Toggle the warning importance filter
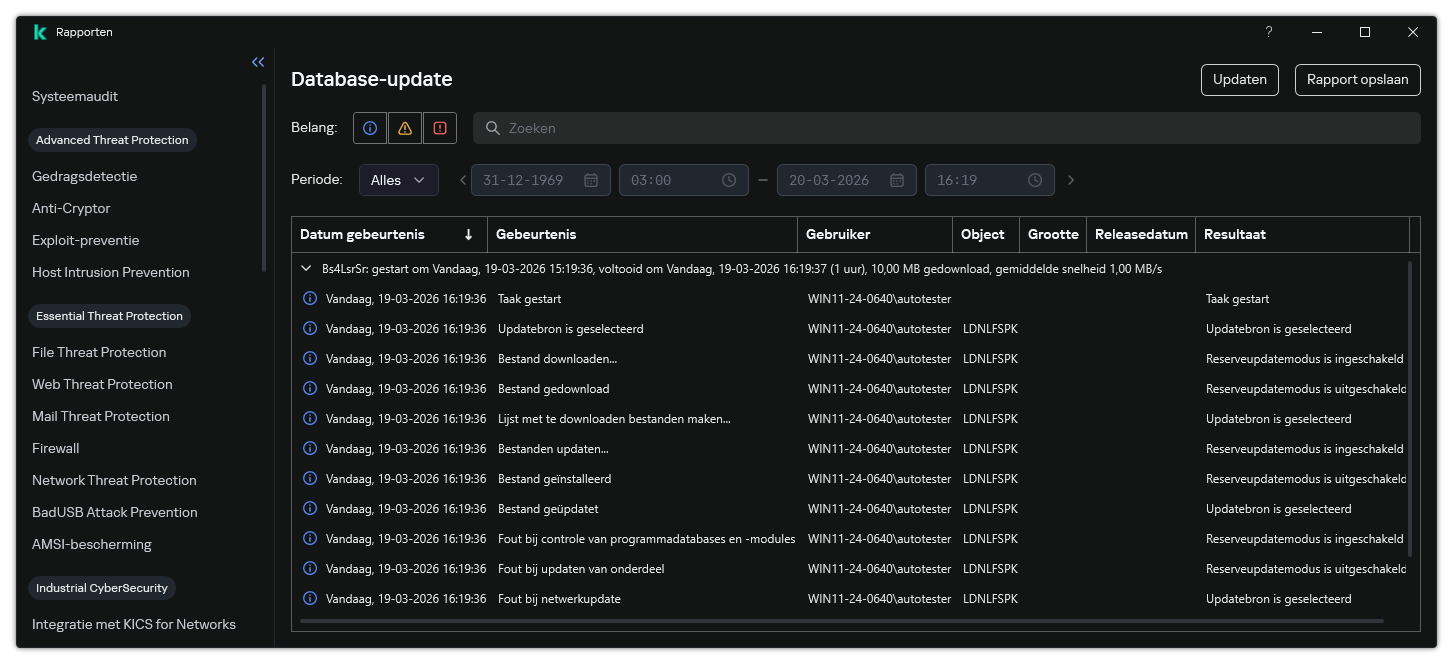This screenshot has width=1453, height=664. [404, 128]
